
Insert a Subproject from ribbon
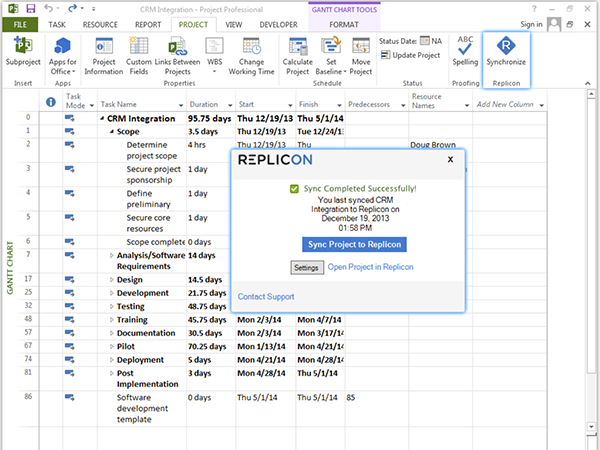coord(23,52)
